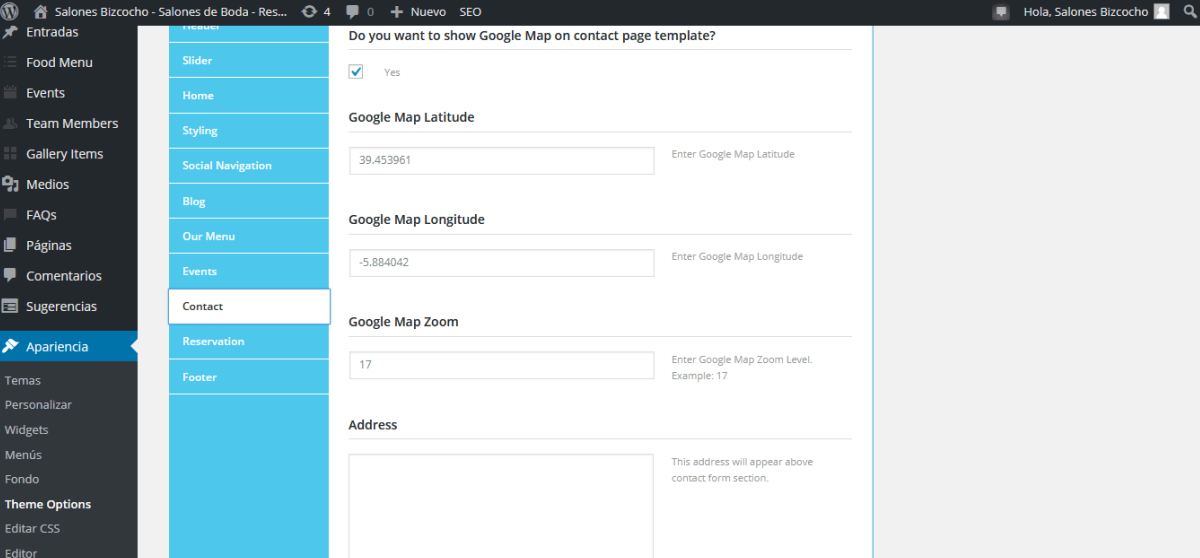Open the Widgets submenu link
The height and width of the screenshot is (558, 1200).
[27, 430]
